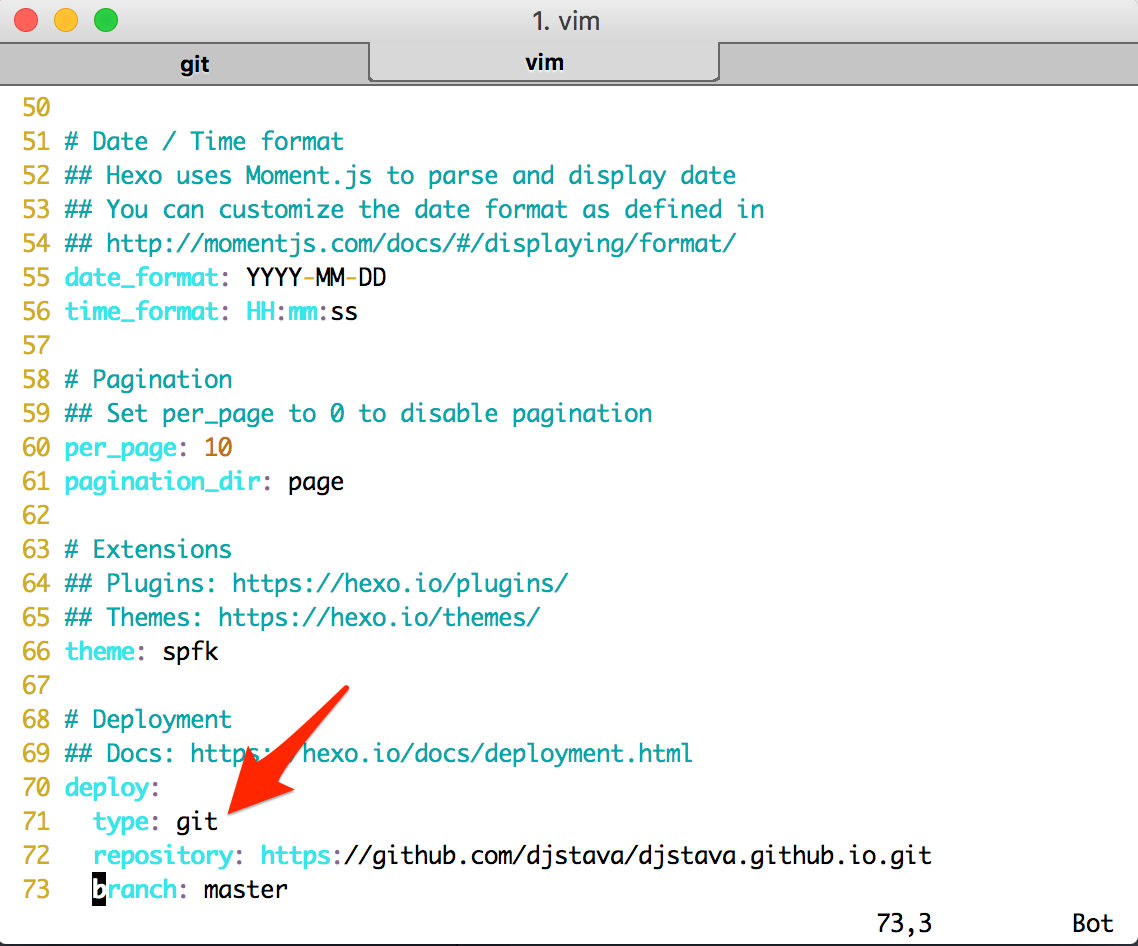Click the pagination_dir key
This screenshot has height=946, width=1138.
point(163,481)
